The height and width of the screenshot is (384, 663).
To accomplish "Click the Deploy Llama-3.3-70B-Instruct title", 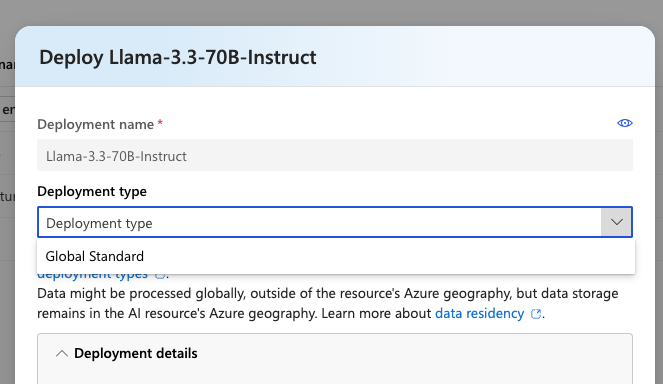I will 178,57.
